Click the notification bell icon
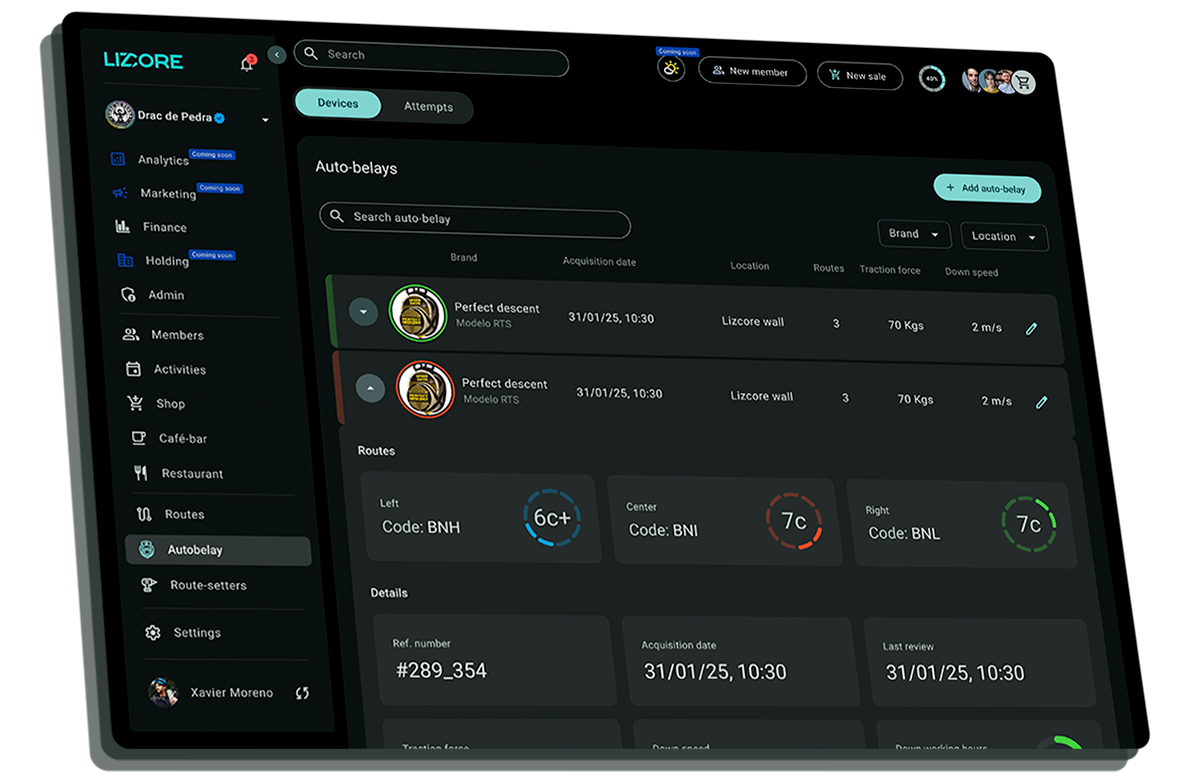1200x780 pixels. tap(246, 65)
